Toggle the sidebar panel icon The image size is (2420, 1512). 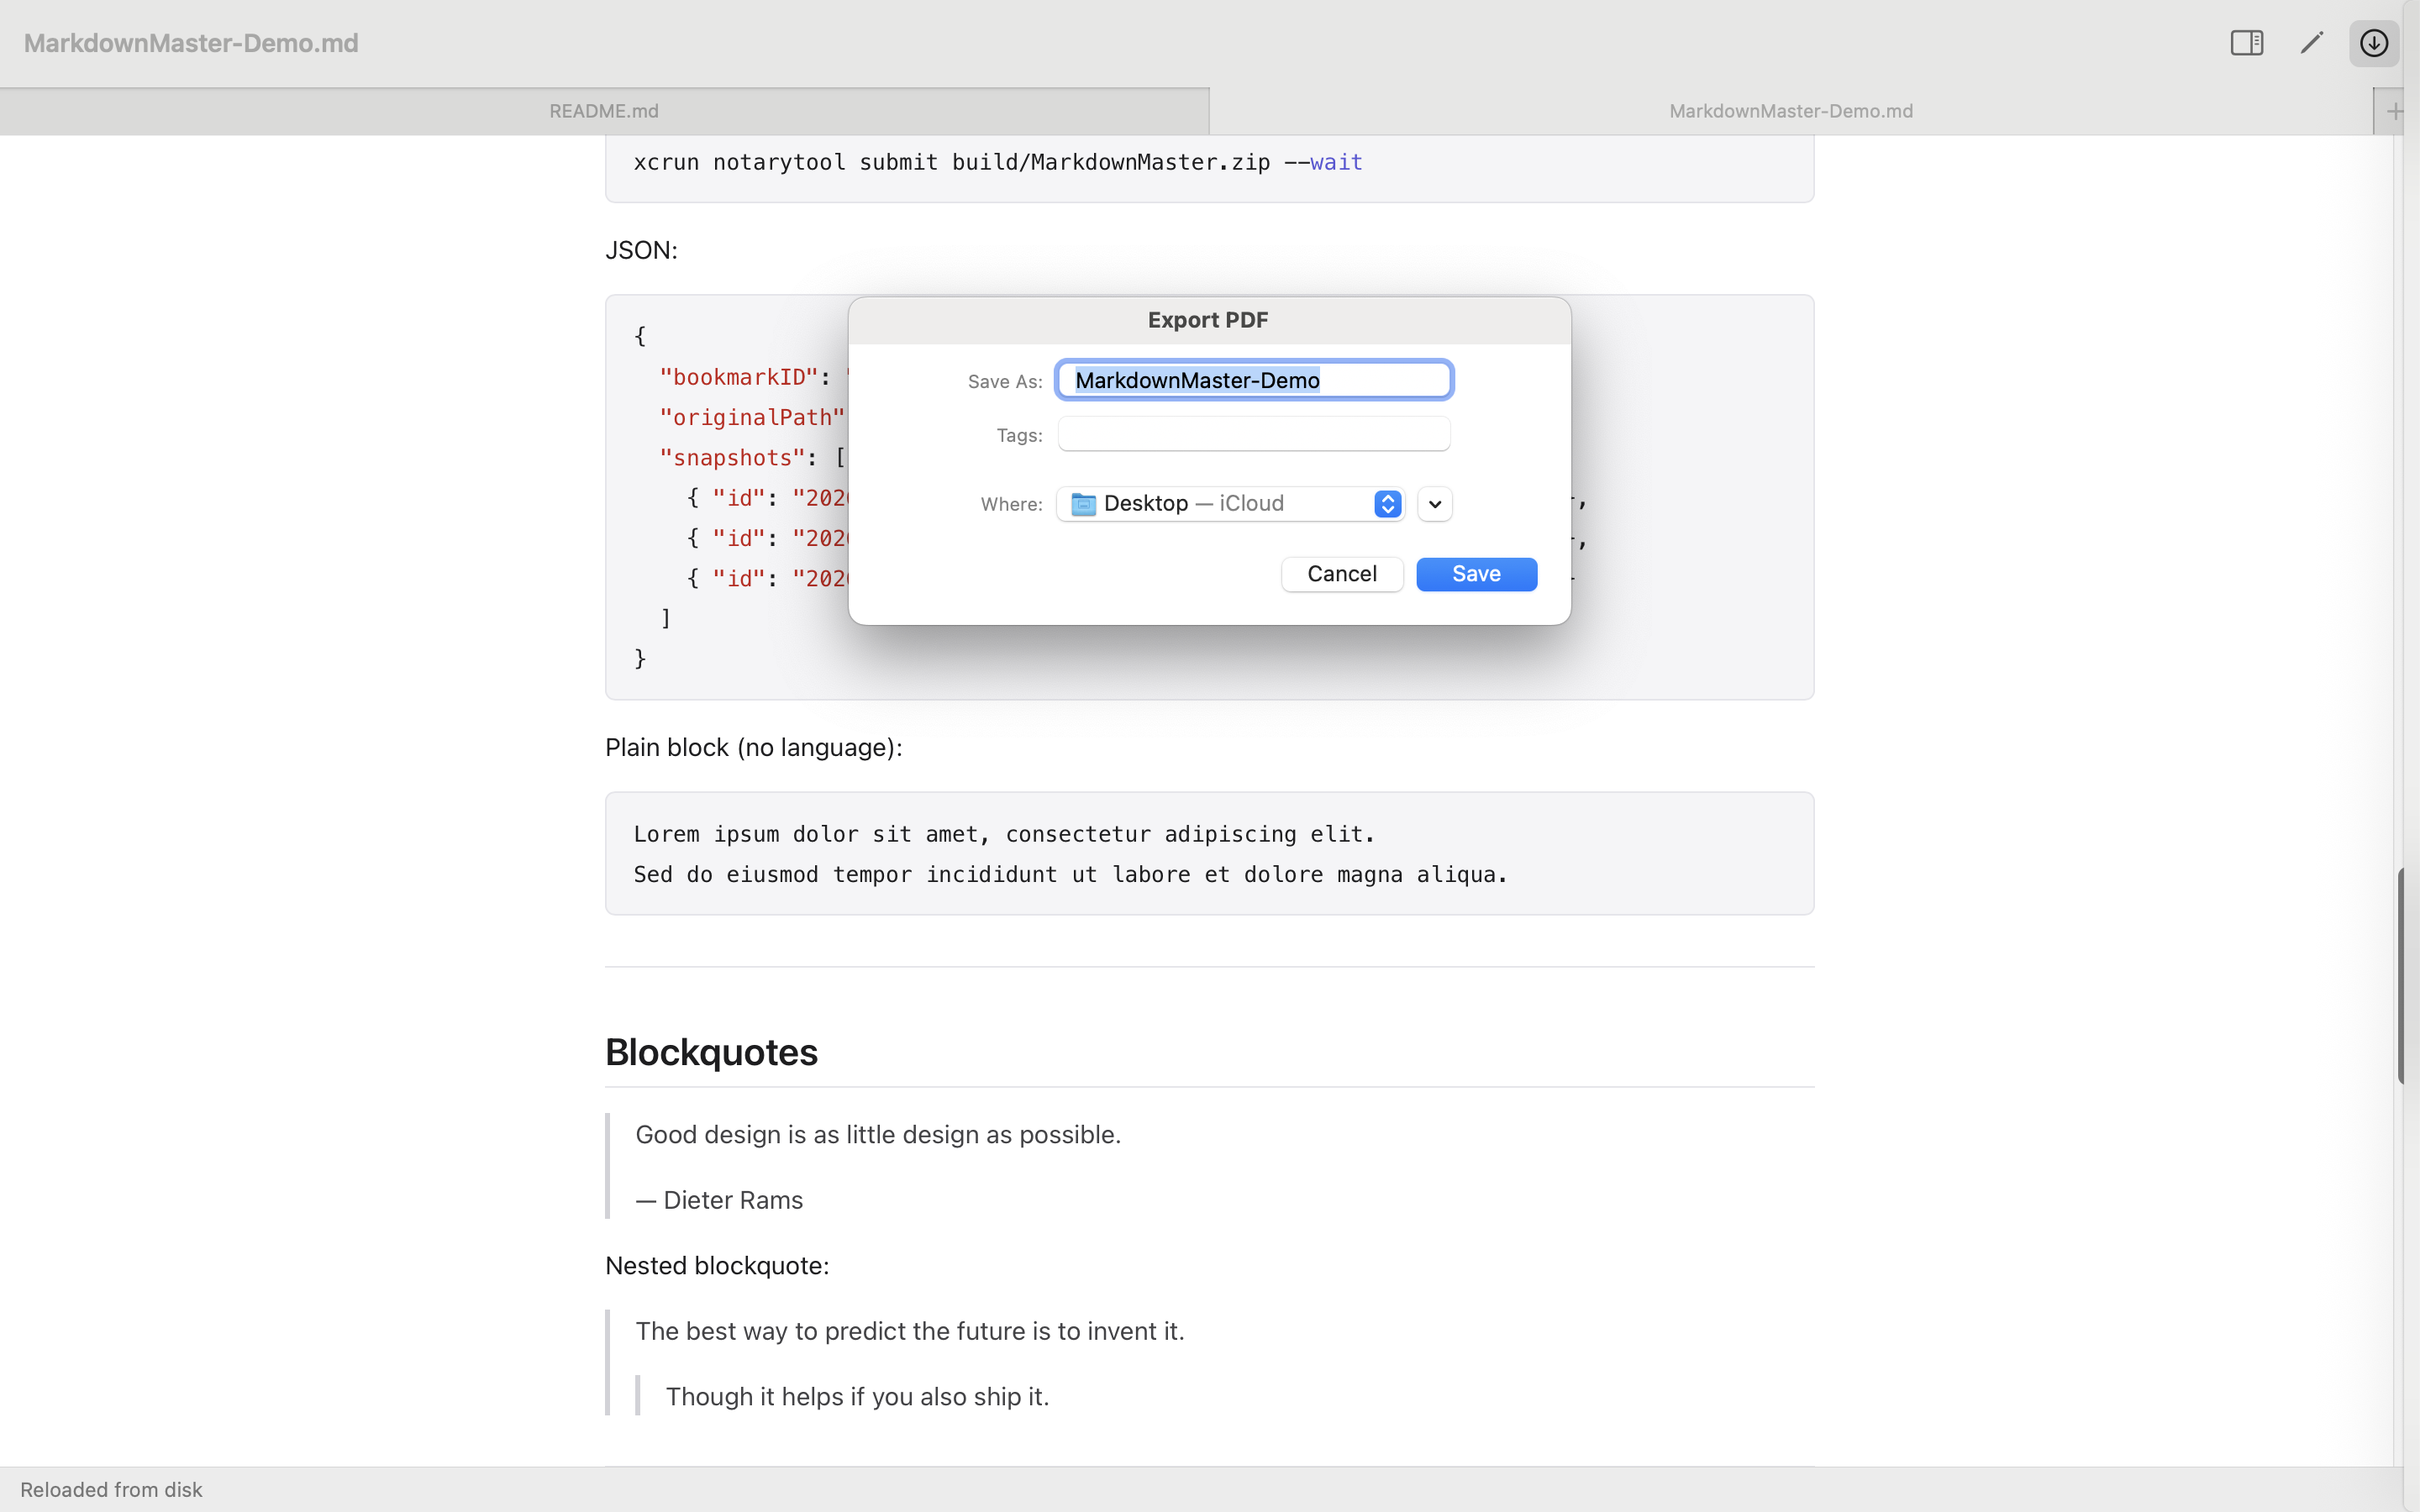tap(2246, 43)
